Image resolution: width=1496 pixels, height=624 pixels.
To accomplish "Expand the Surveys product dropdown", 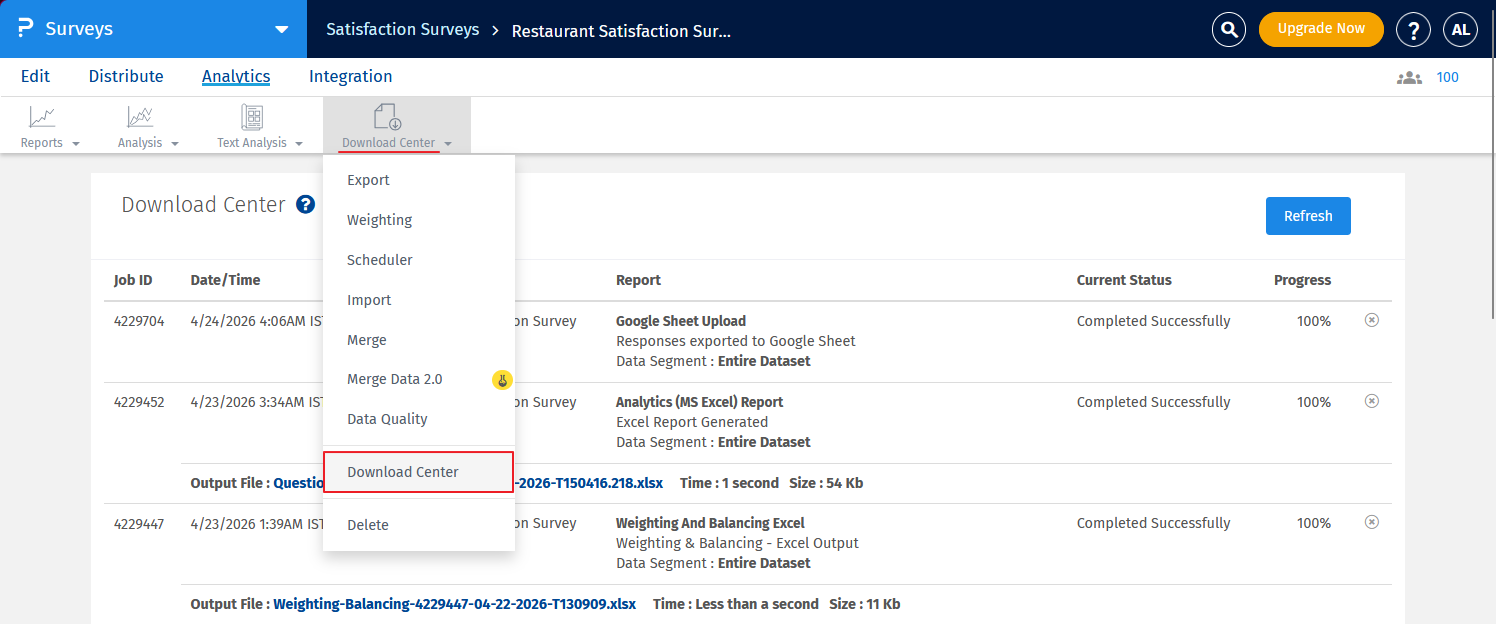I will coord(281,29).
